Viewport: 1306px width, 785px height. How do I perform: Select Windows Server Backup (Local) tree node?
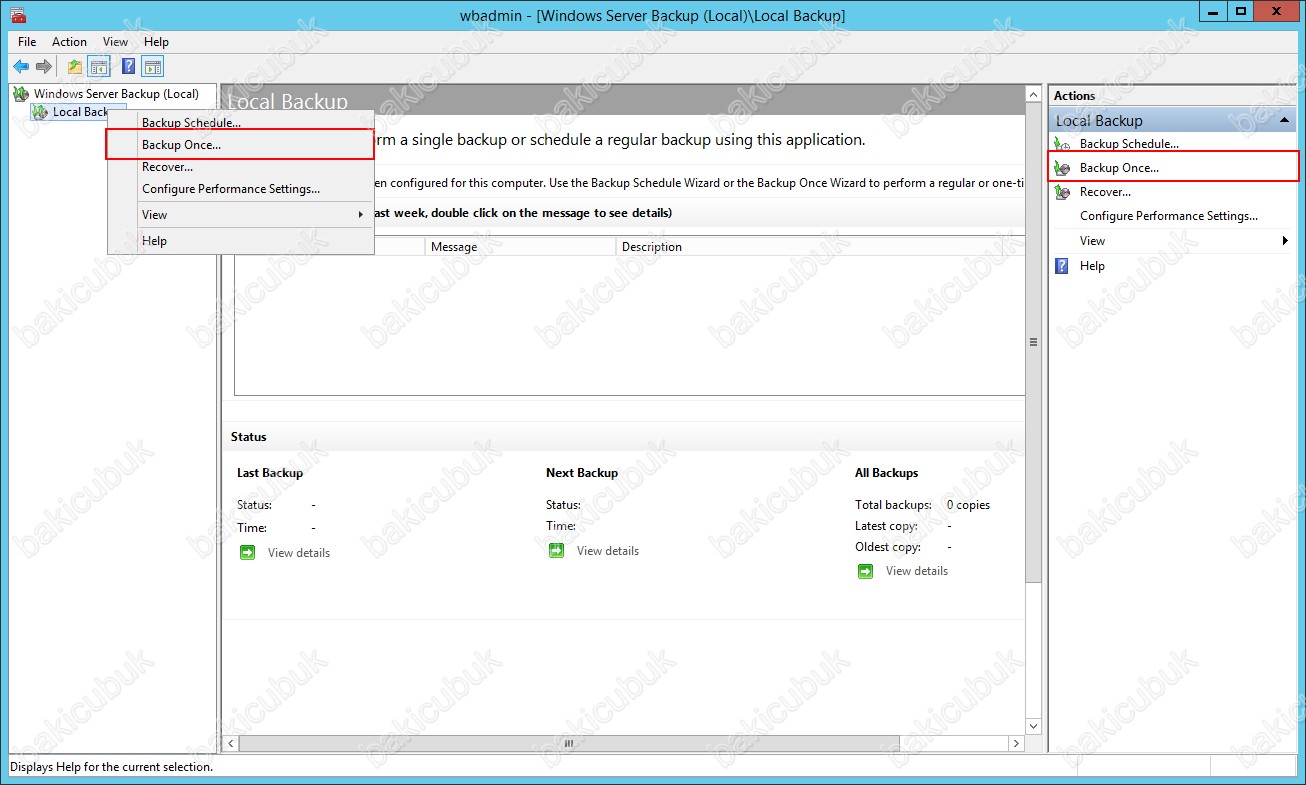tap(116, 94)
